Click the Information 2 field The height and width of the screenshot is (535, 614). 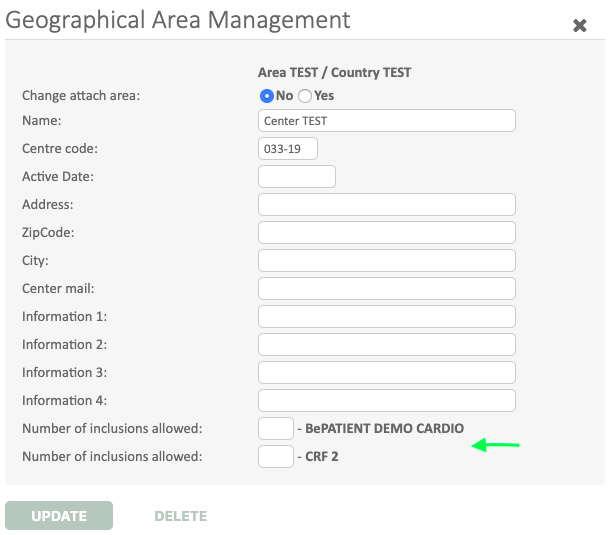[x=386, y=345]
